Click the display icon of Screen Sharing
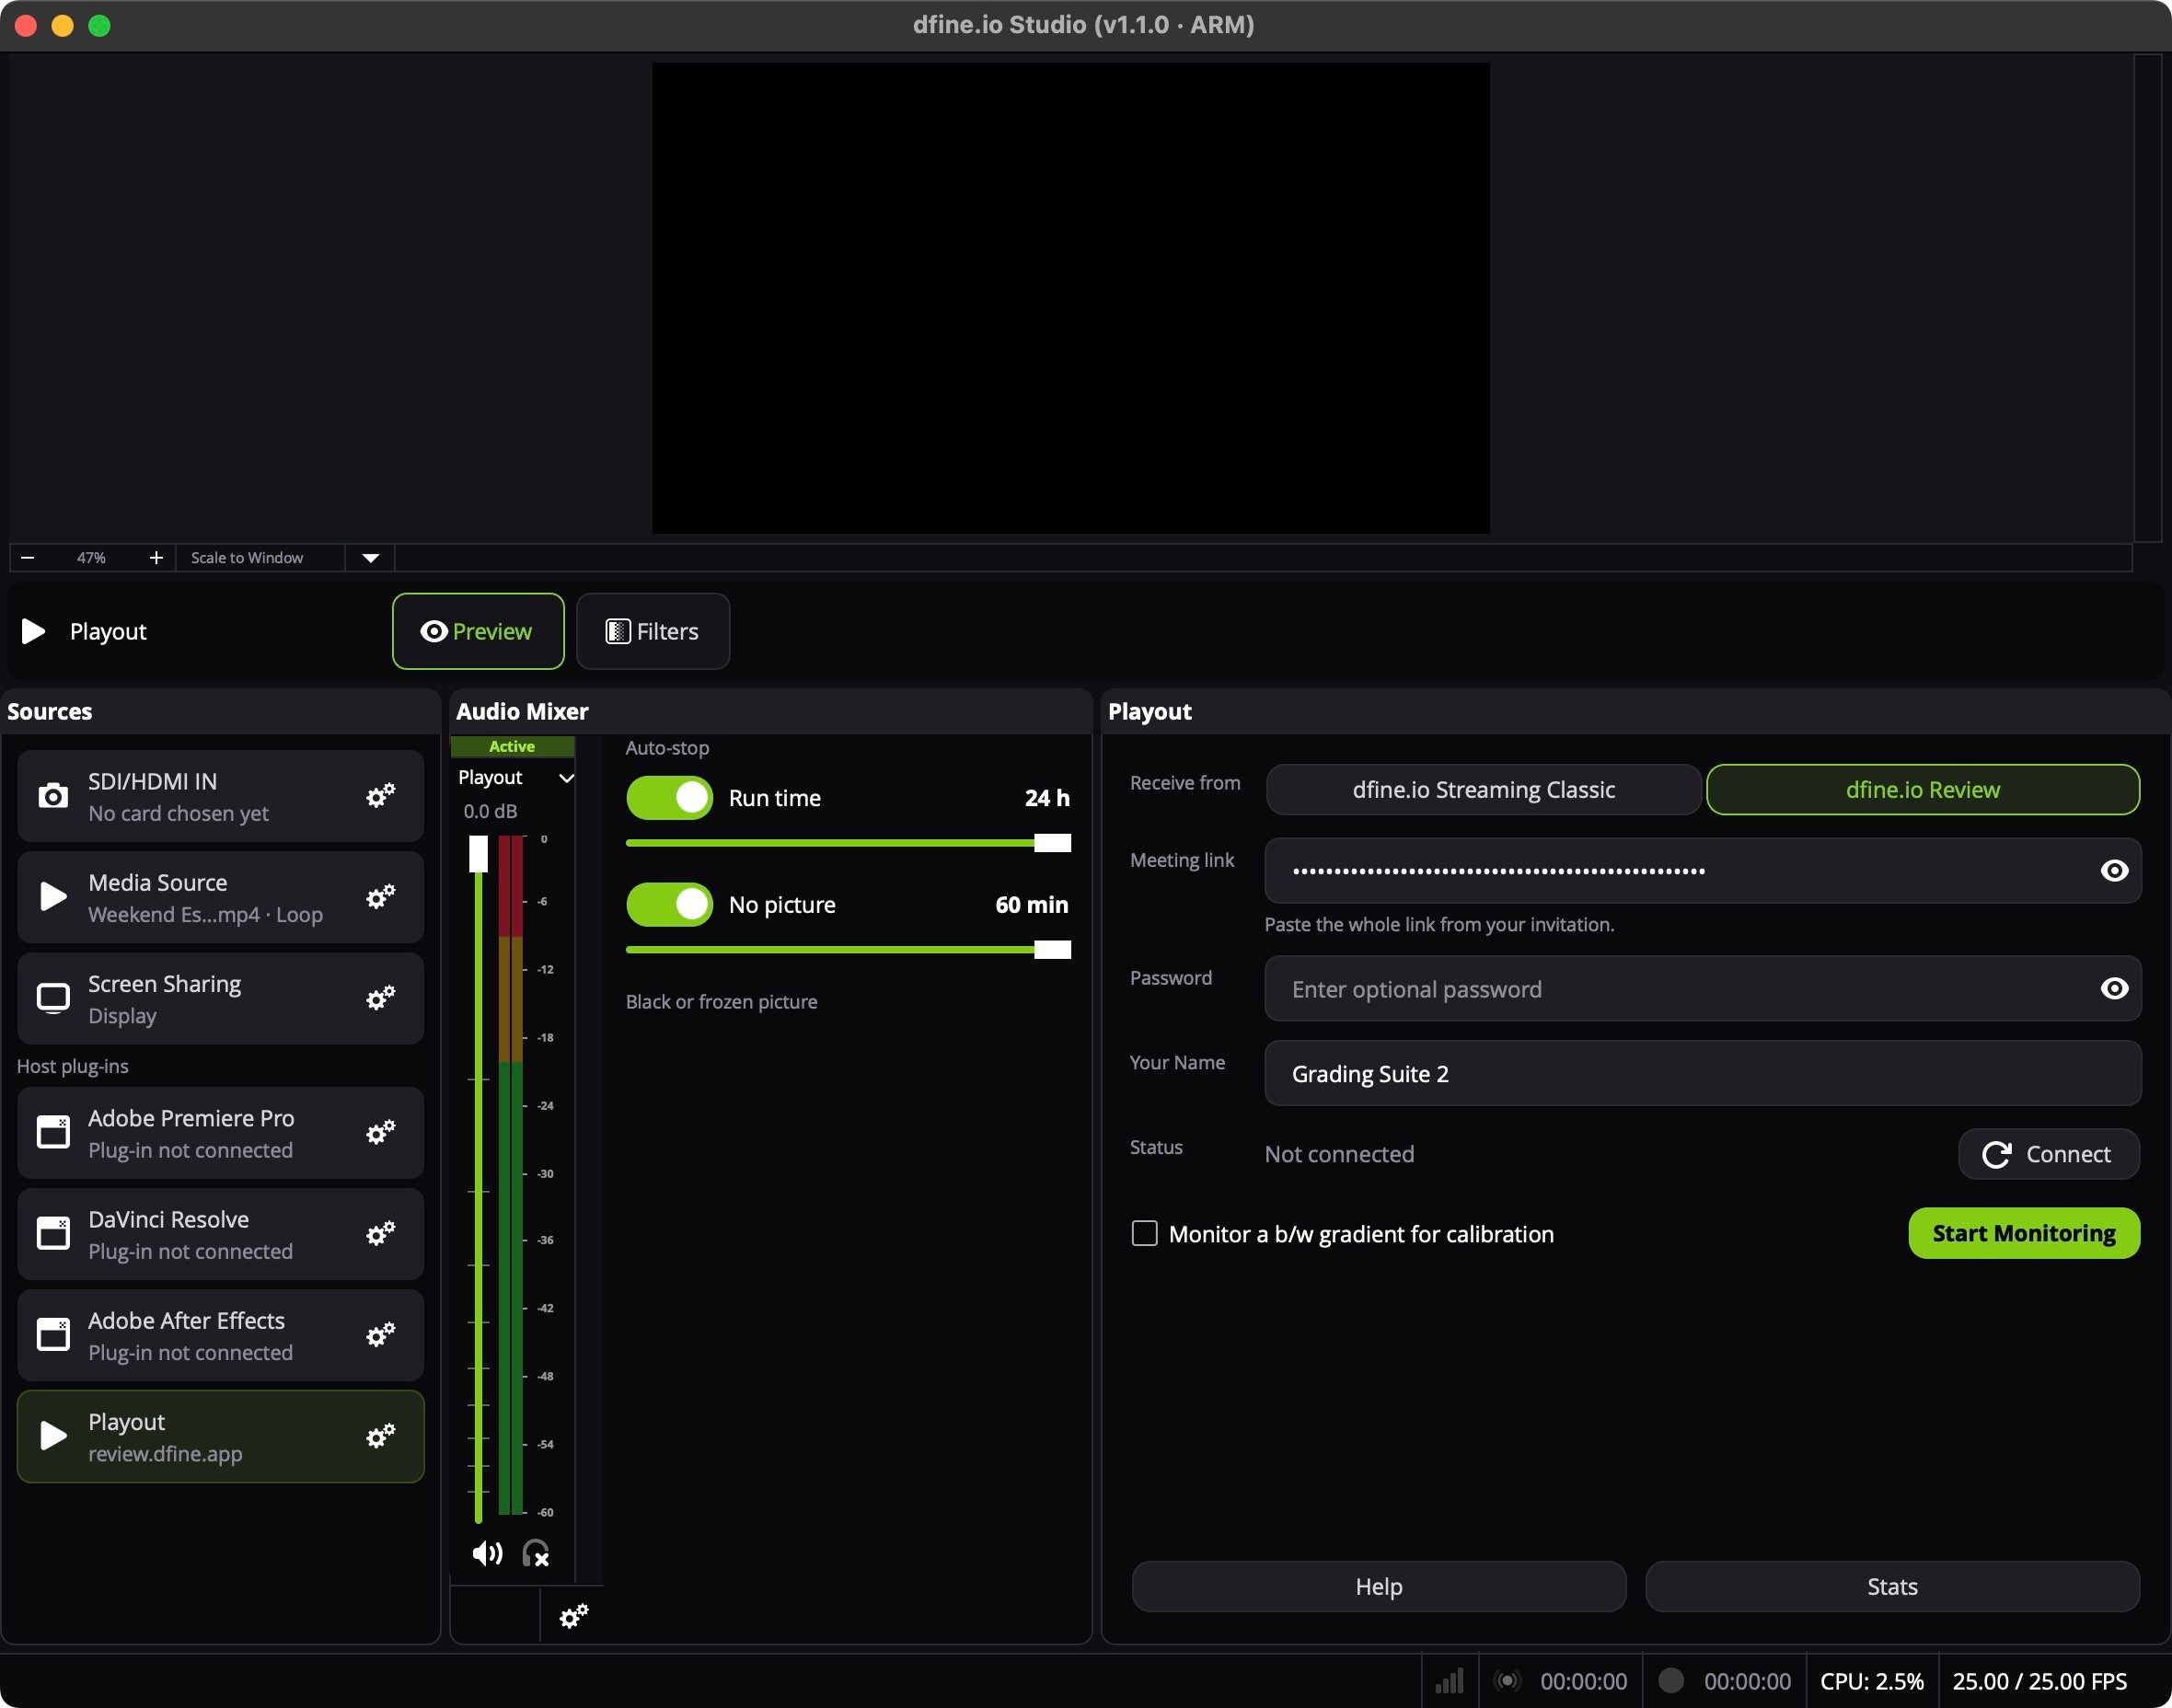 point(53,998)
